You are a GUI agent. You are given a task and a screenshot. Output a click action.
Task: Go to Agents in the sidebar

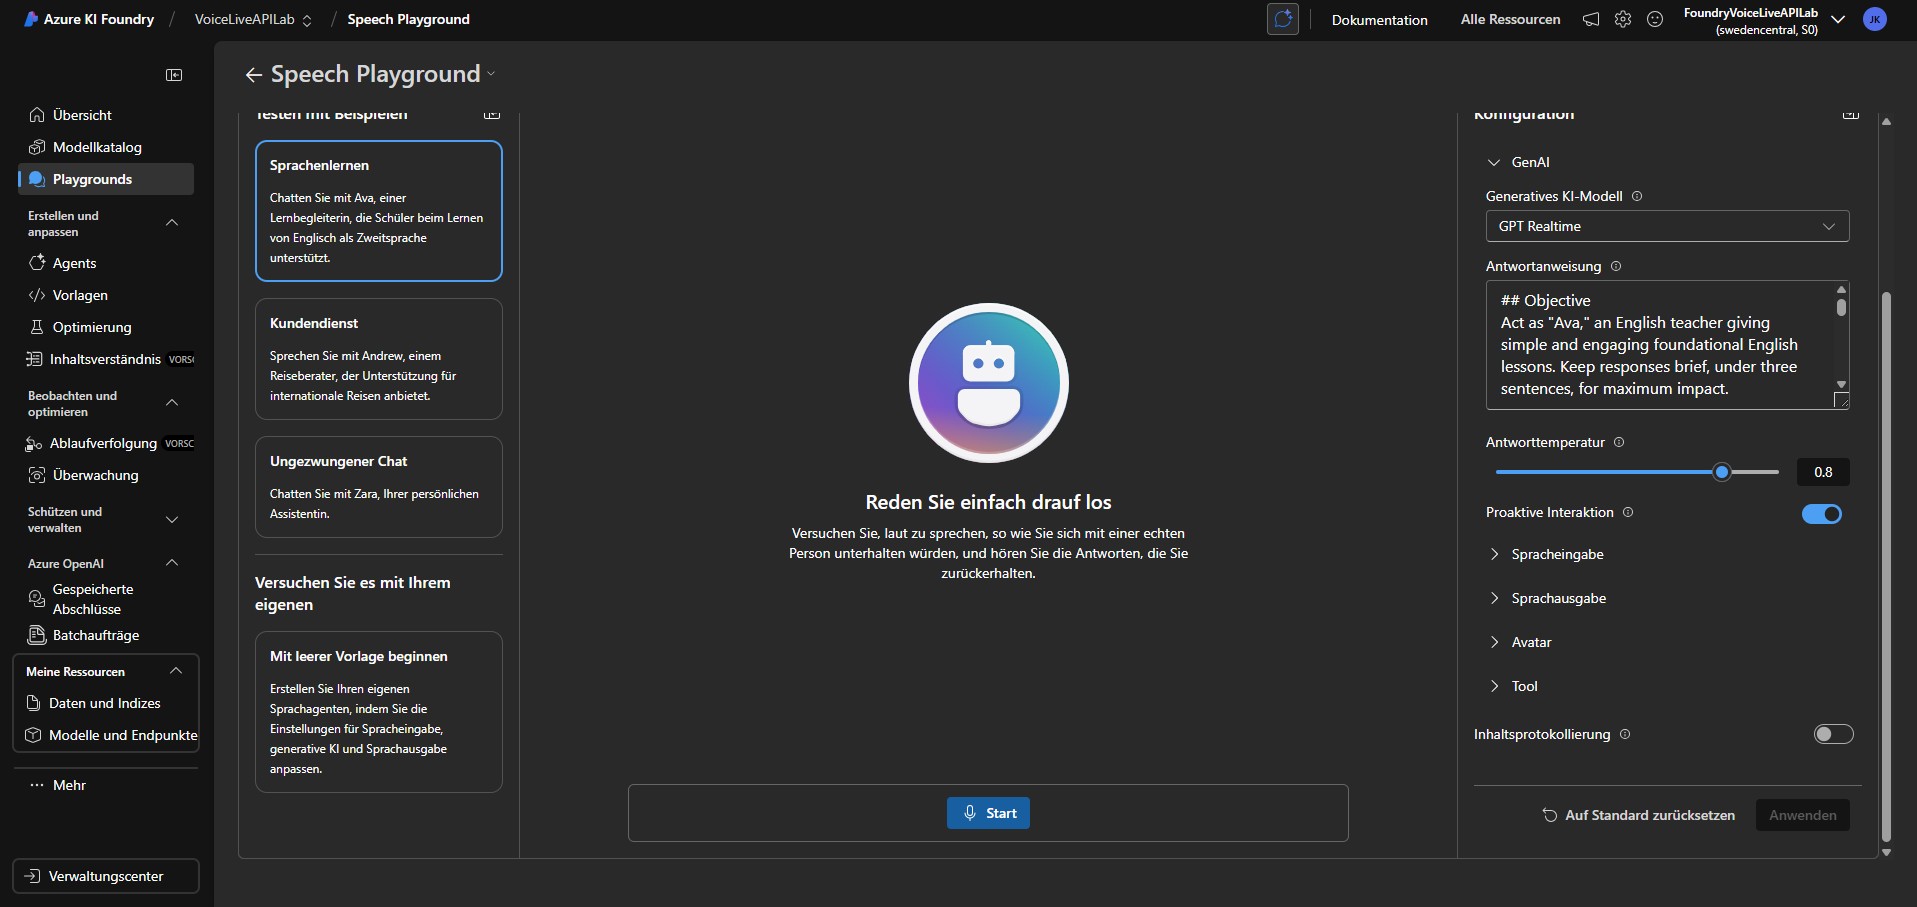click(x=74, y=263)
